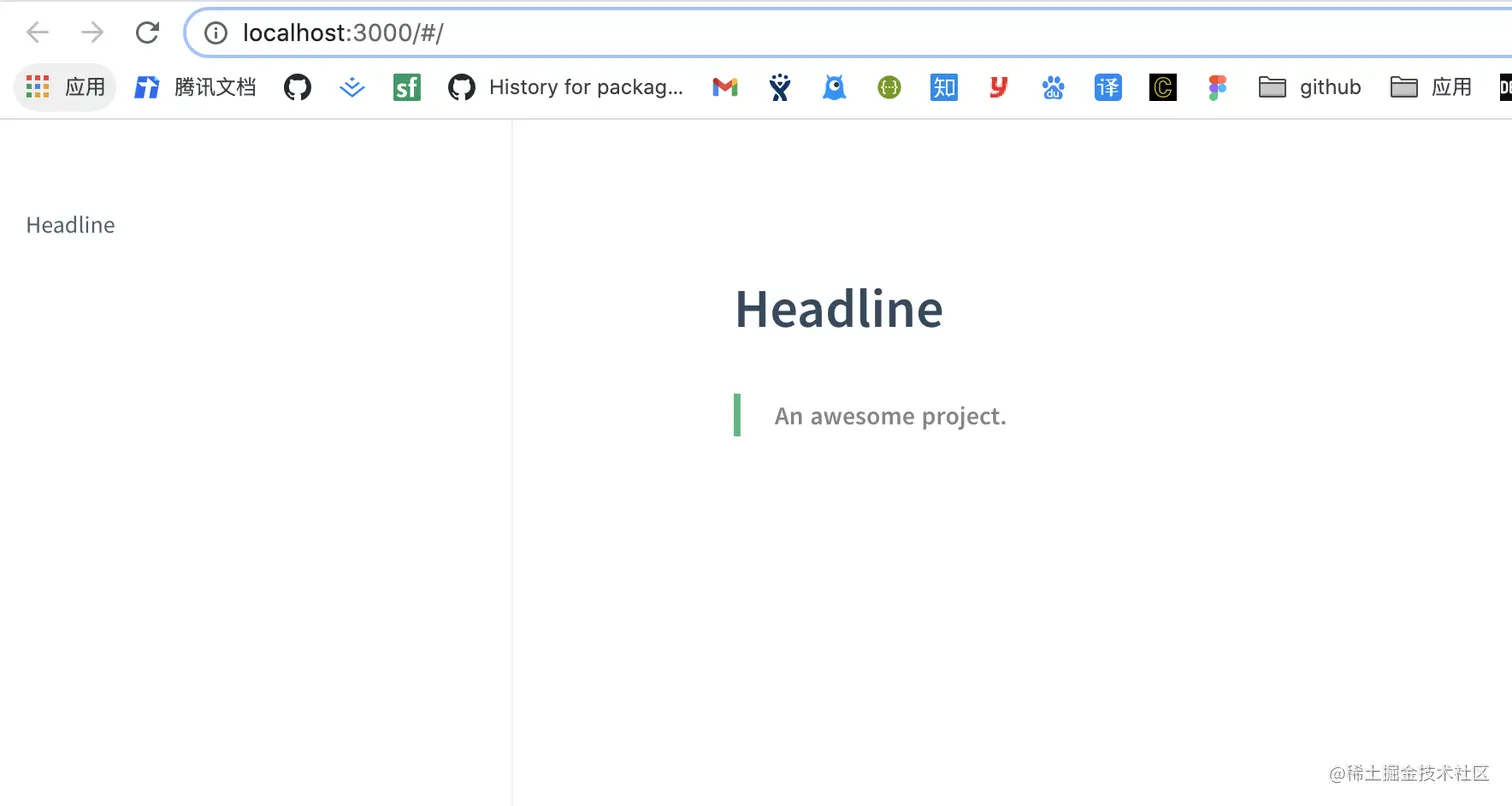Viewport: 1512px width, 806px height.
Task: Select Headline in the sidebar
Action: (x=70, y=225)
